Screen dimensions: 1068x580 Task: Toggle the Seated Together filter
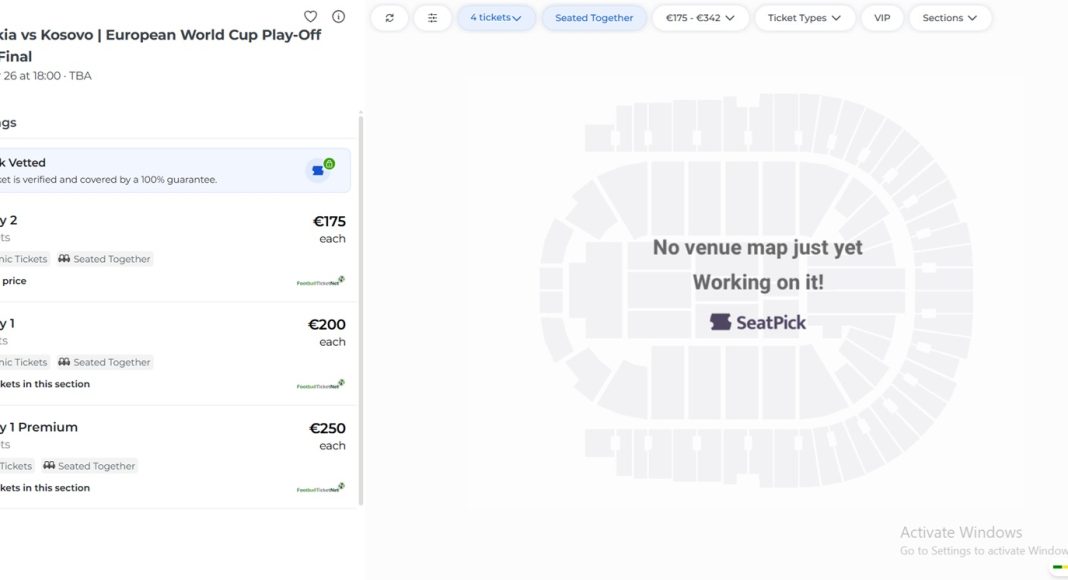tap(594, 18)
